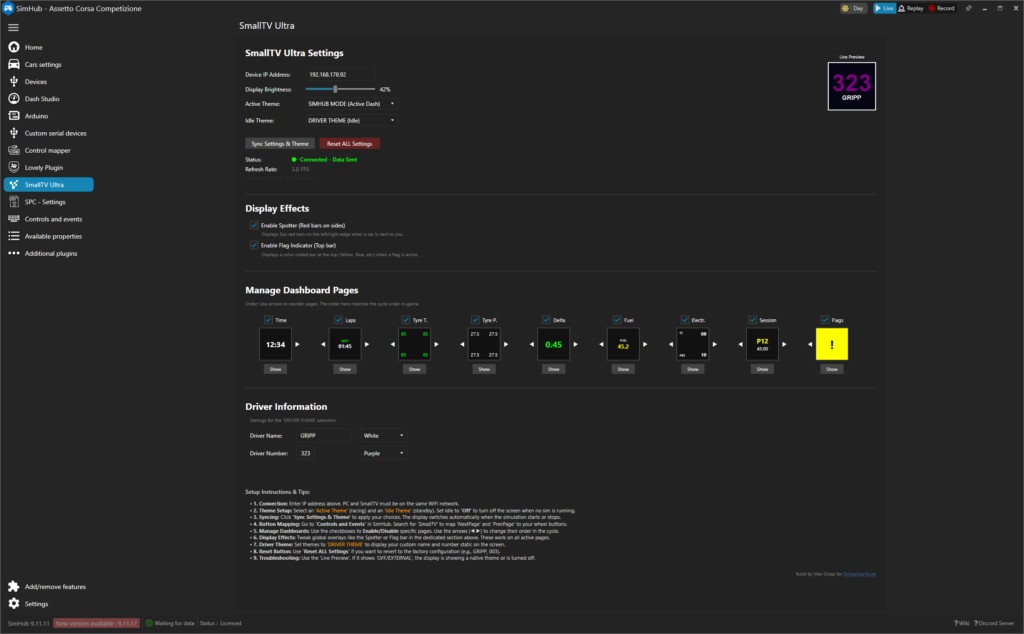Click the Delta page 0.45 thumbnail
This screenshot has width=1024, height=634.
coord(554,344)
